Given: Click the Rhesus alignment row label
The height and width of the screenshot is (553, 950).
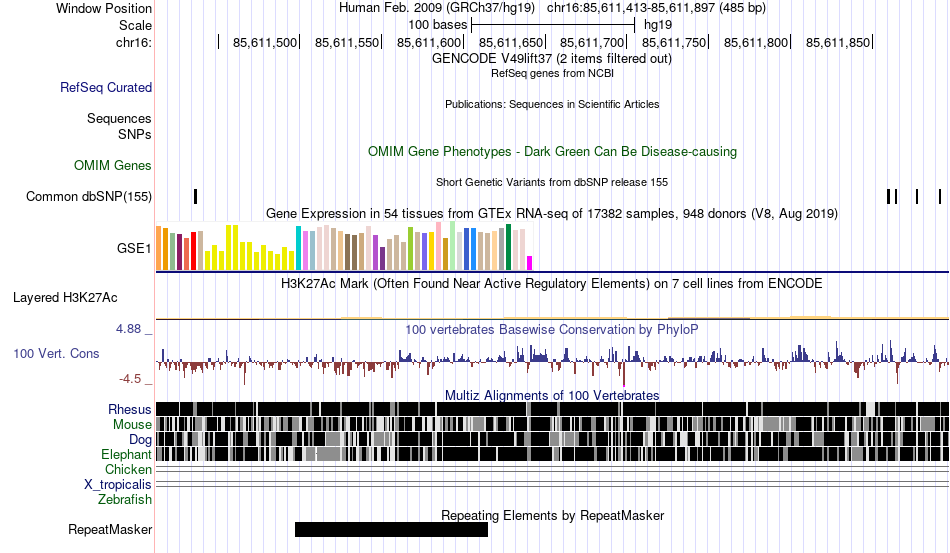Looking at the screenshot, I should [x=130, y=409].
